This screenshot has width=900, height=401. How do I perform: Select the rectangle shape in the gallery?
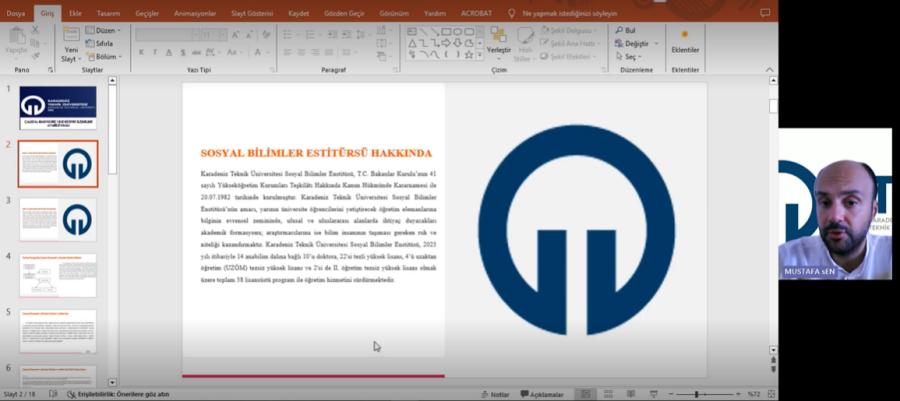(x=446, y=31)
